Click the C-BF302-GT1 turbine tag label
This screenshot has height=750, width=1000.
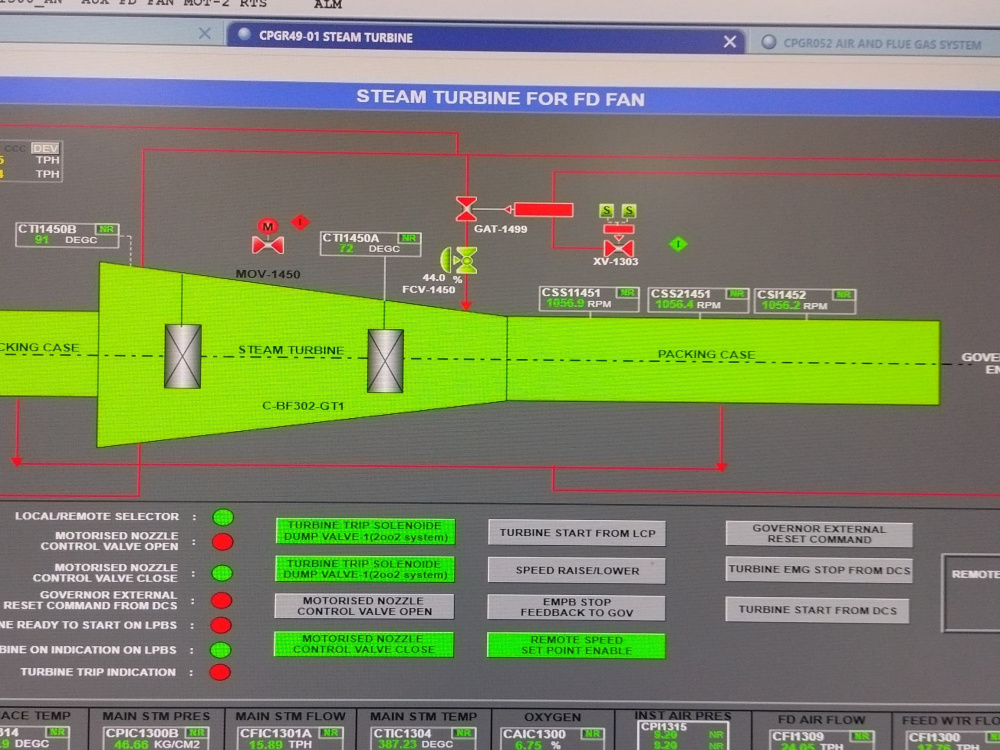click(303, 406)
